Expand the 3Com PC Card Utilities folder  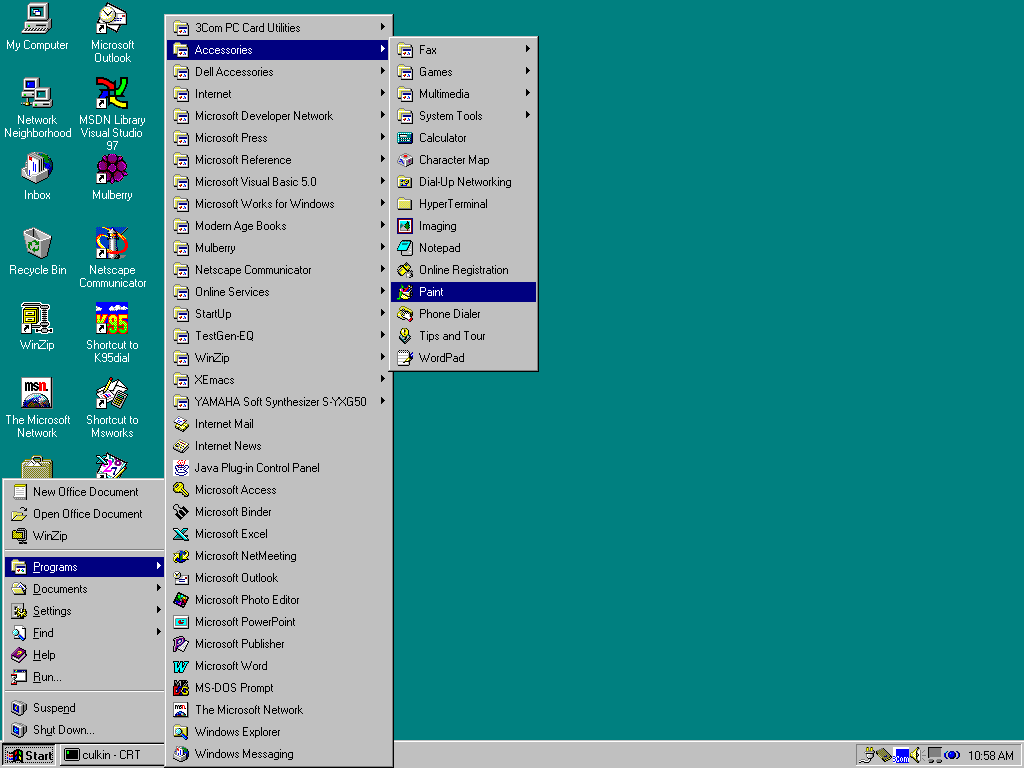coord(279,27)
